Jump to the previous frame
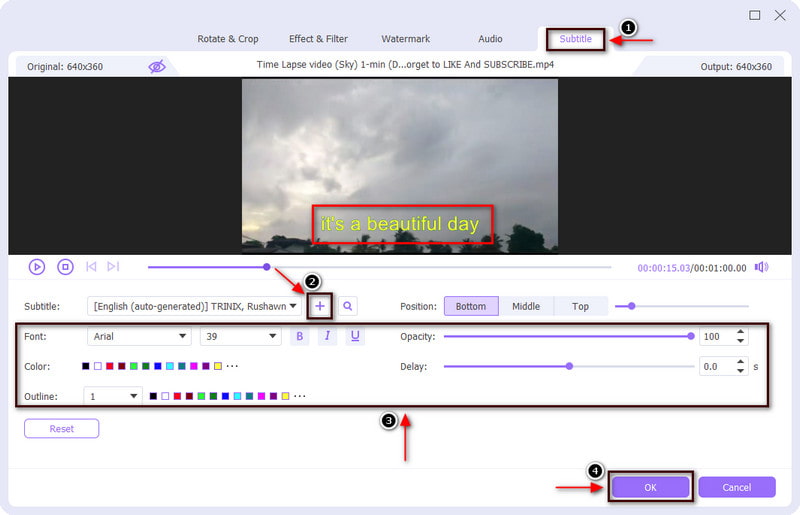 coord(91,266)
